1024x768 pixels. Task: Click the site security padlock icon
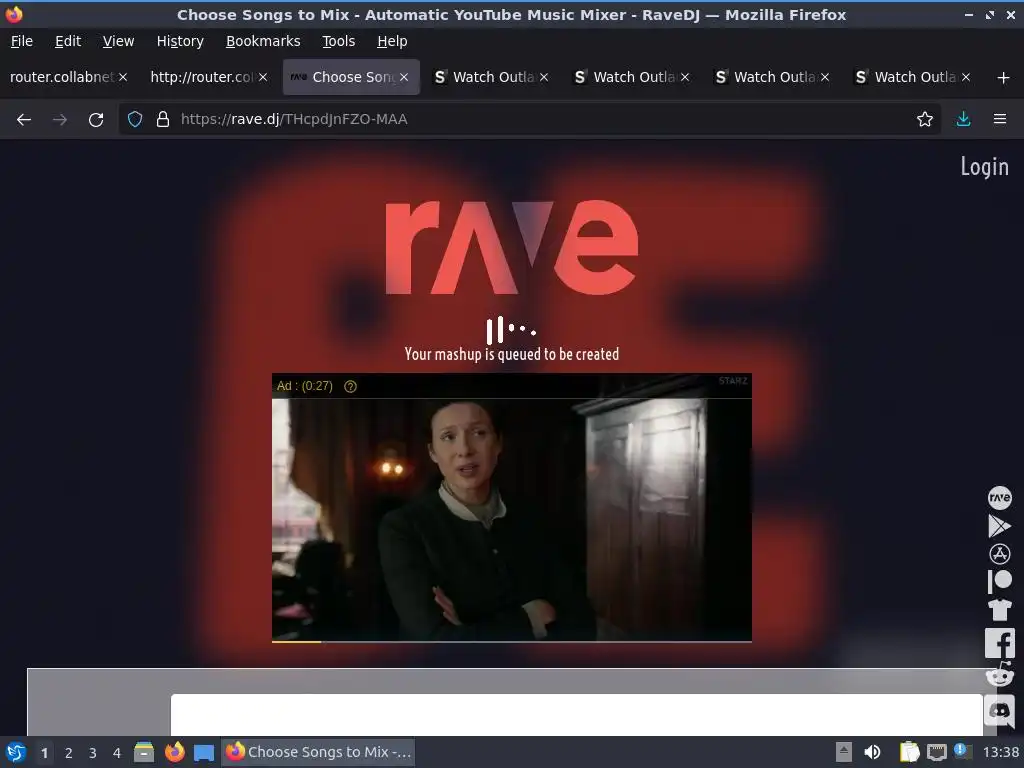163,120
